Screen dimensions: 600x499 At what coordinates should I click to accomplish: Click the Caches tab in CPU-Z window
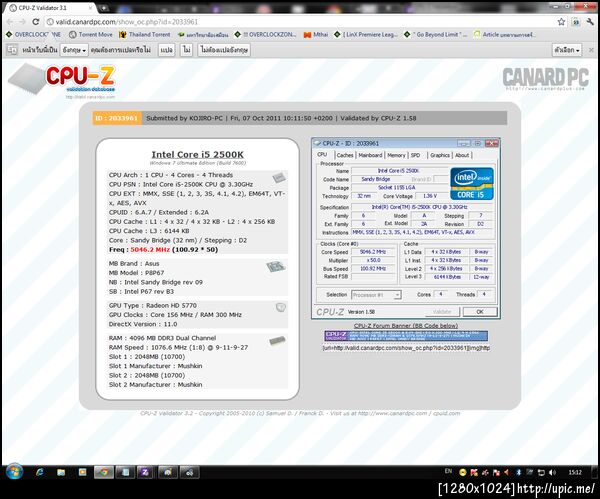pos(345,155)
